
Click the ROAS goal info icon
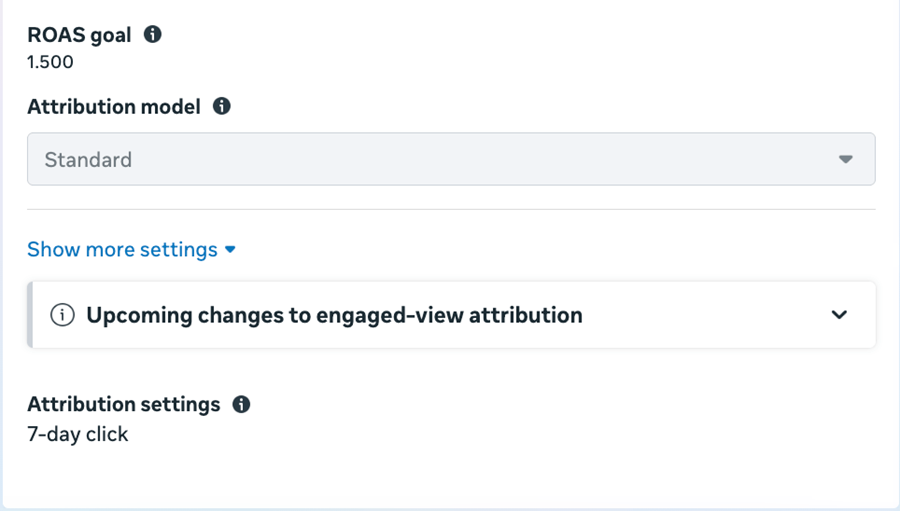[x=152, y=34]
